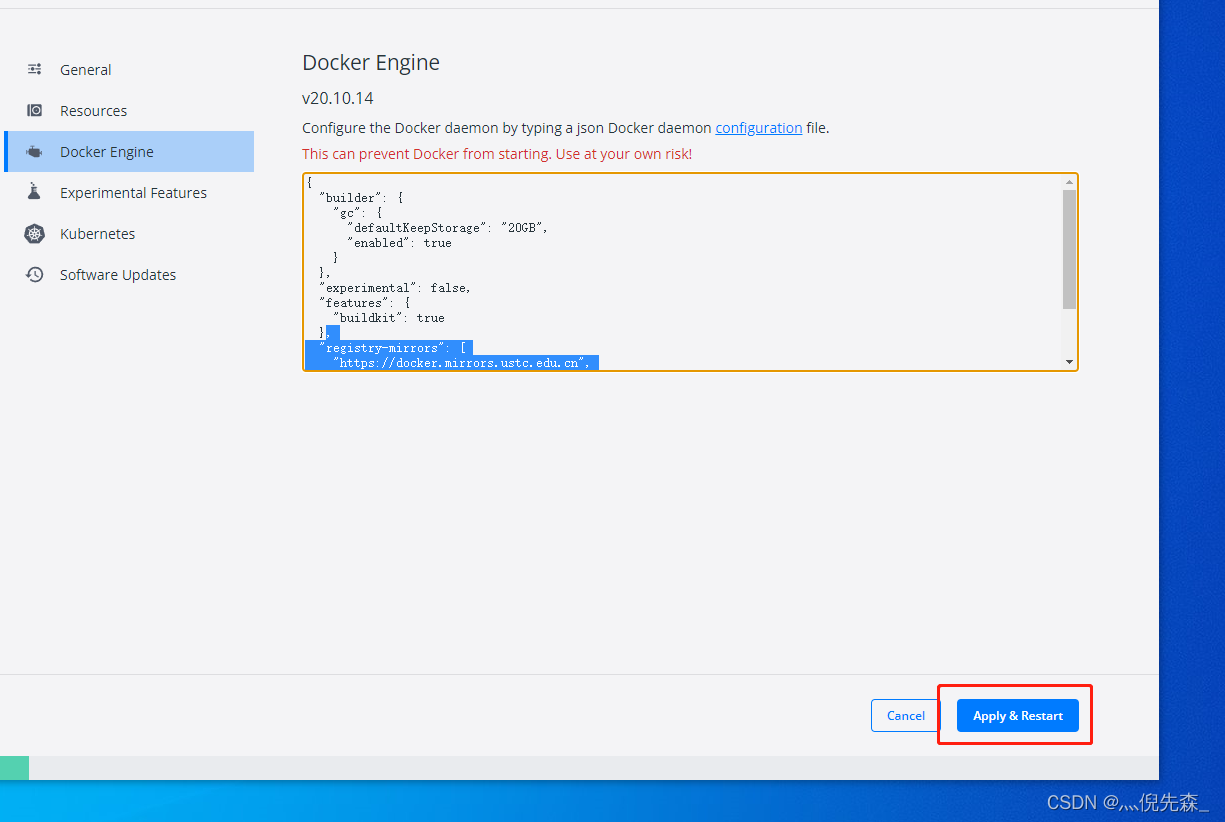Go to the Kubernetes tab
1225x822 pixels.
pyautogui.click(x=129, y=234)
